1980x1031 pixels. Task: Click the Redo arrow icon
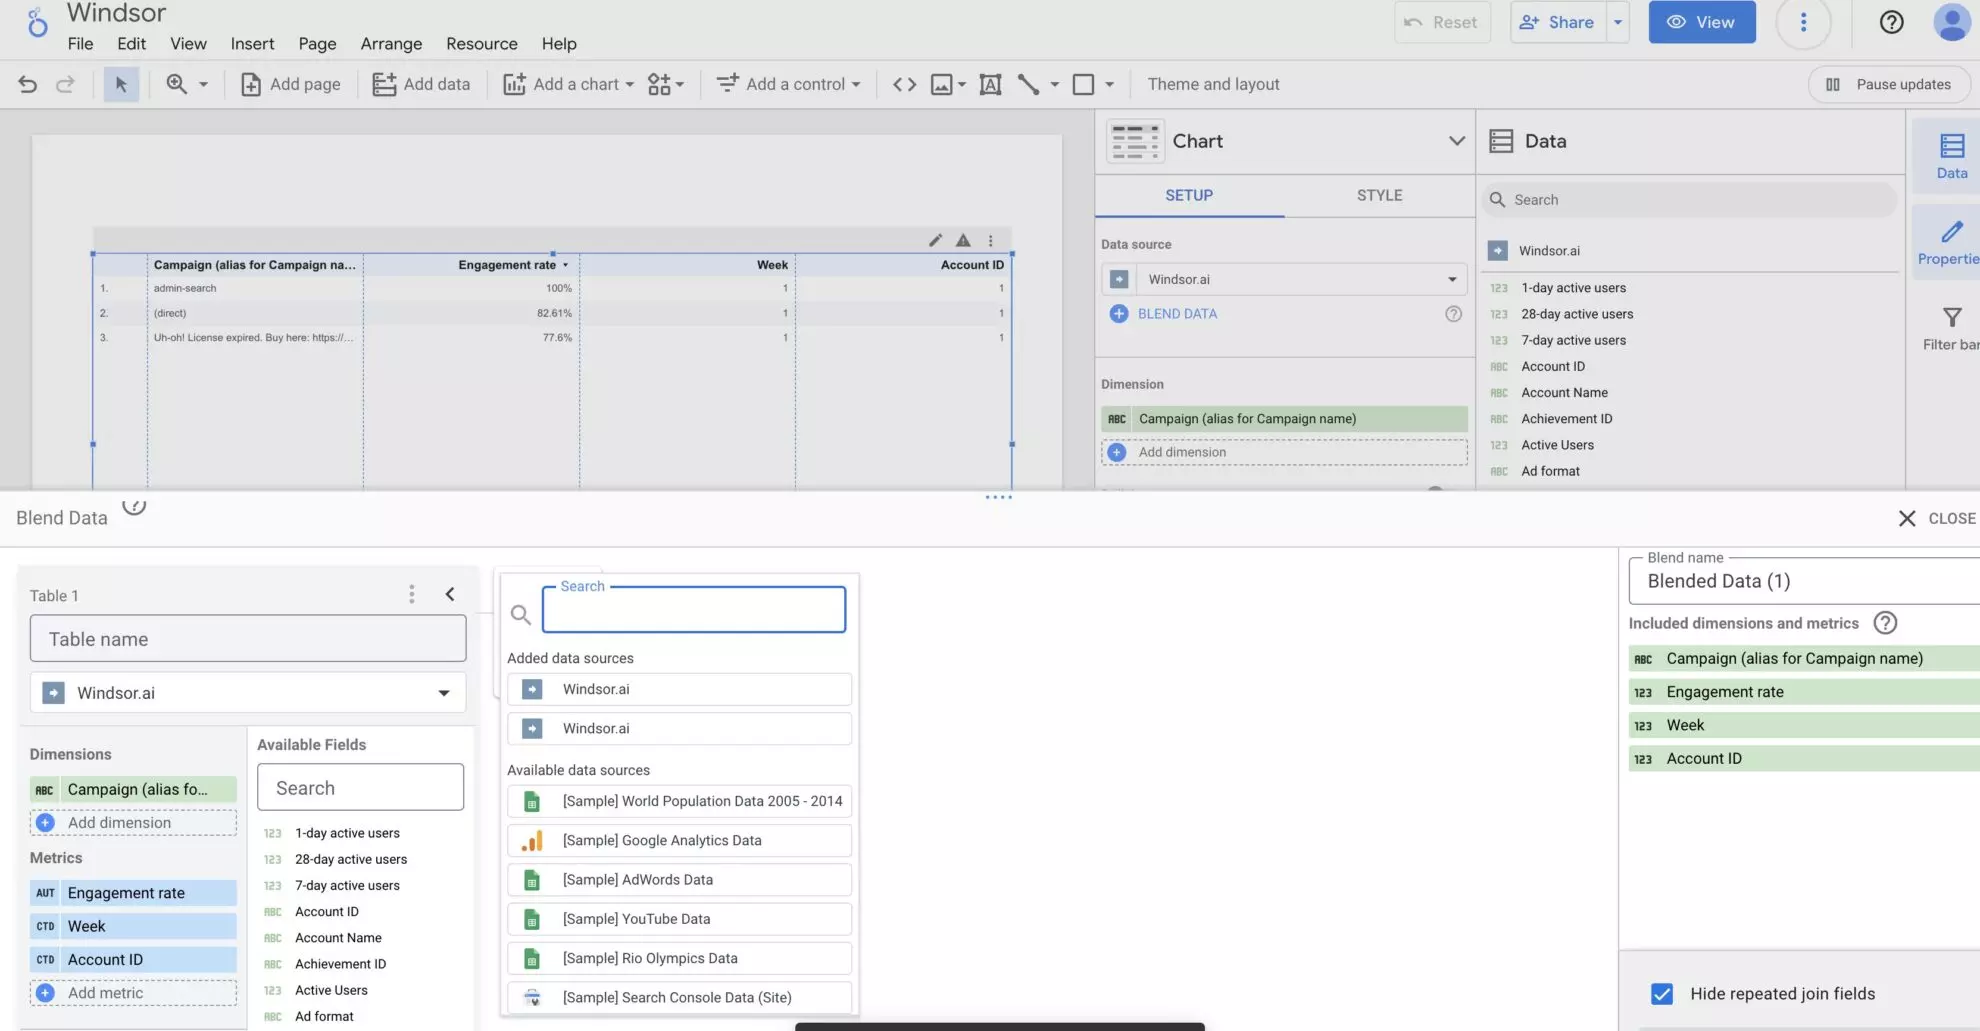(65, 84)
